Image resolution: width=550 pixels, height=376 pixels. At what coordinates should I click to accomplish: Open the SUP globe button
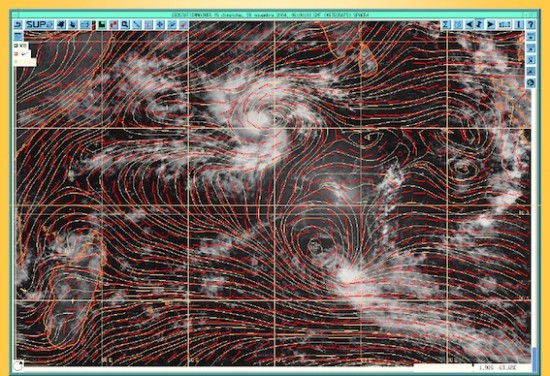pos(40,25)
